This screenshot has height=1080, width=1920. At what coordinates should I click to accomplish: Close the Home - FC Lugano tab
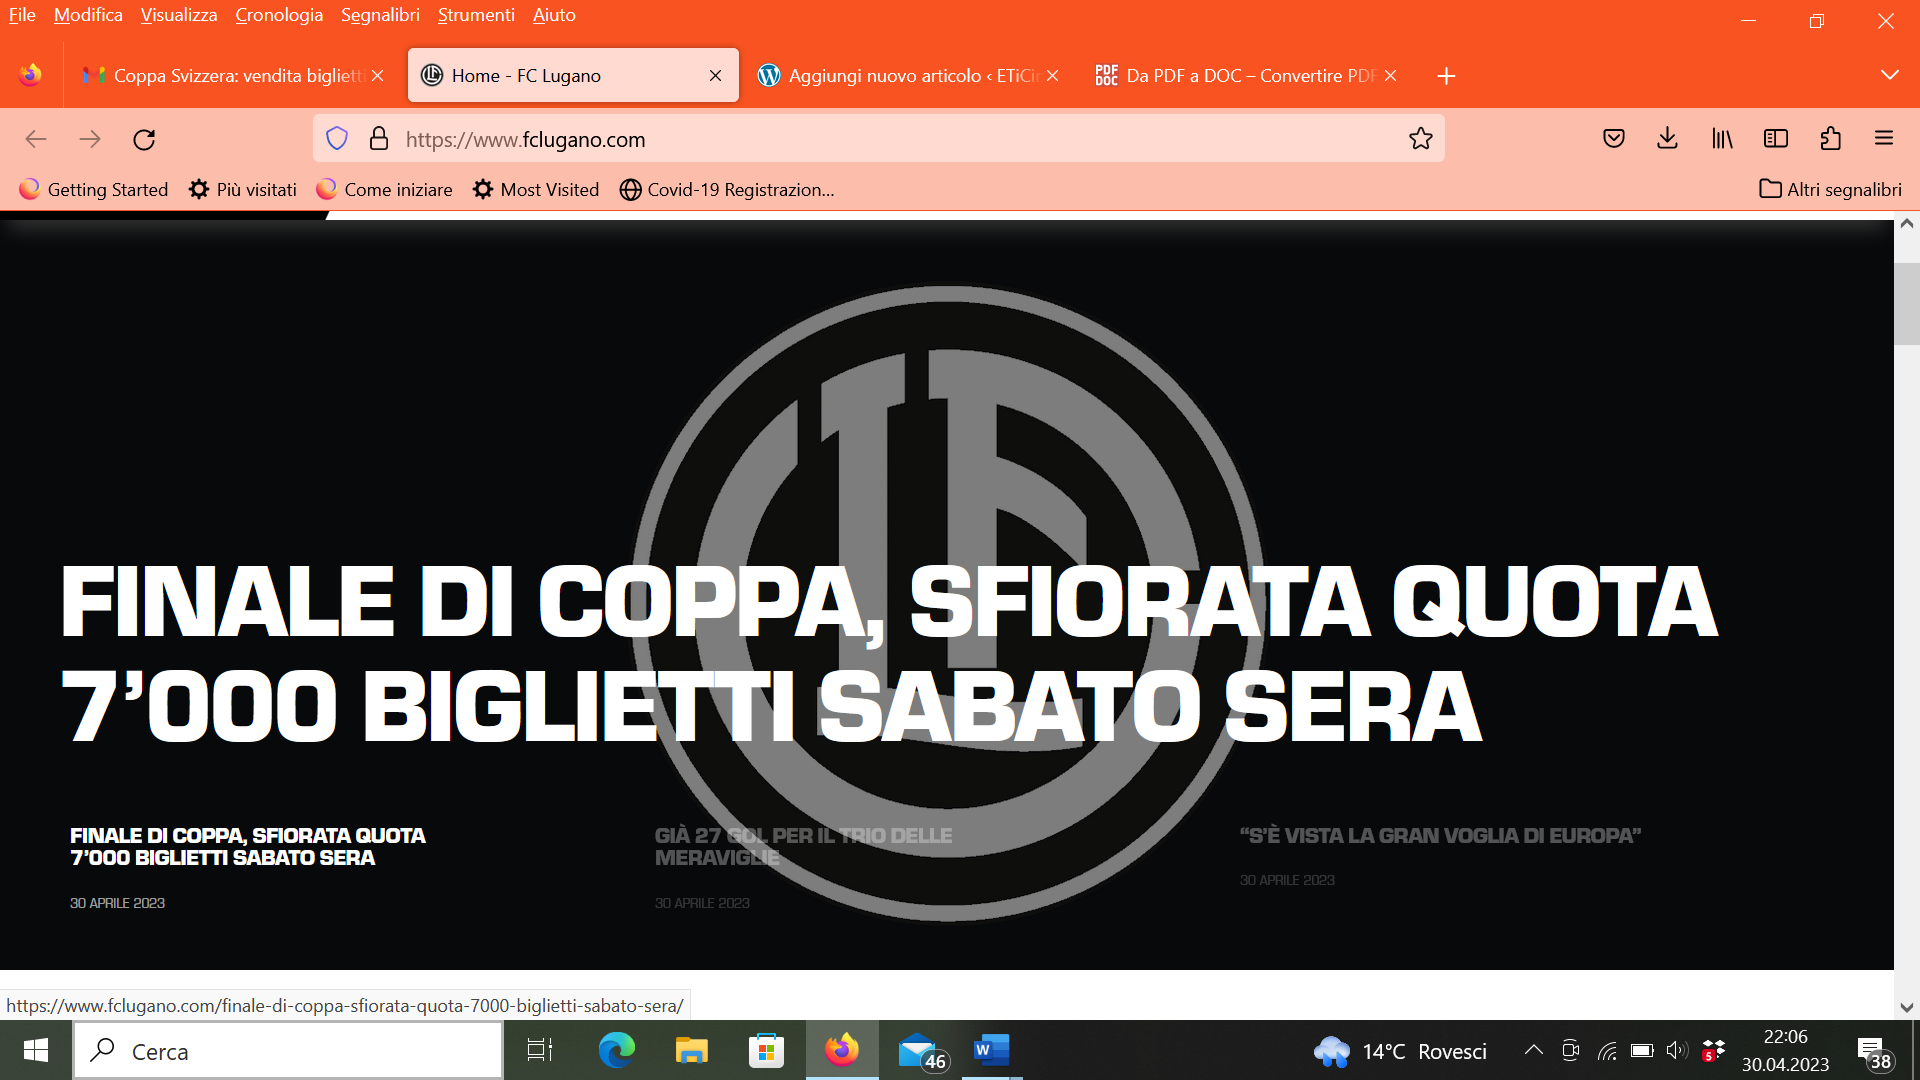(x=715, y=76)
